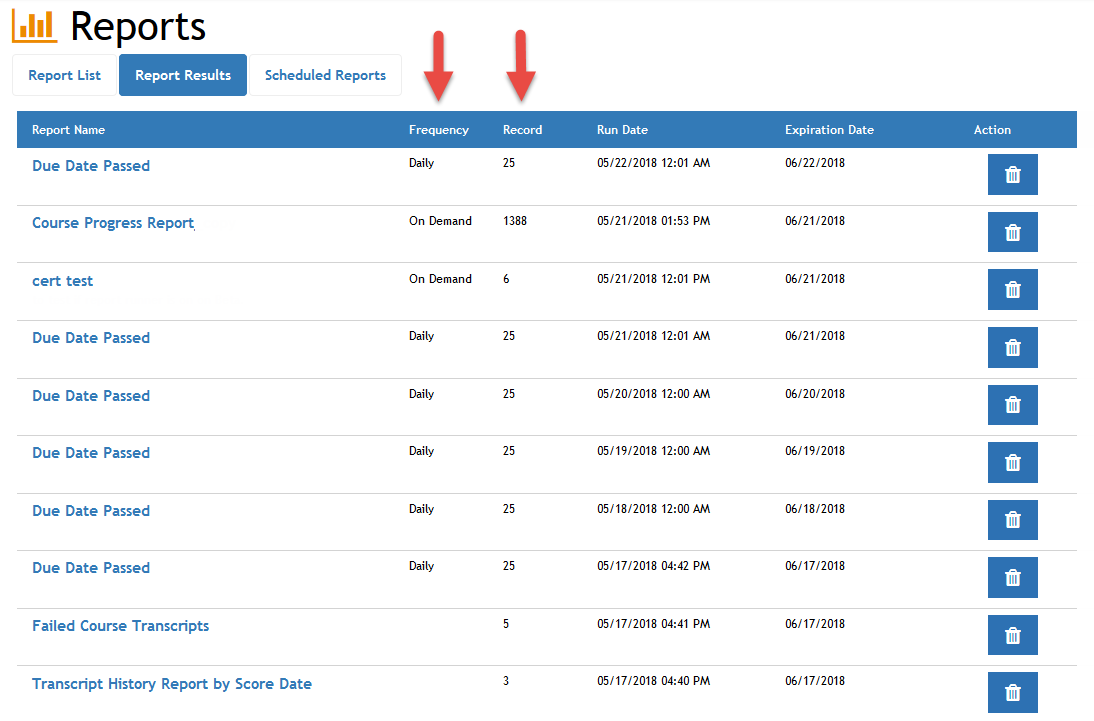Open Due Date Passed run on 05/18/2018
Viewport: 1094px width, 721px height.
(91, 511)
